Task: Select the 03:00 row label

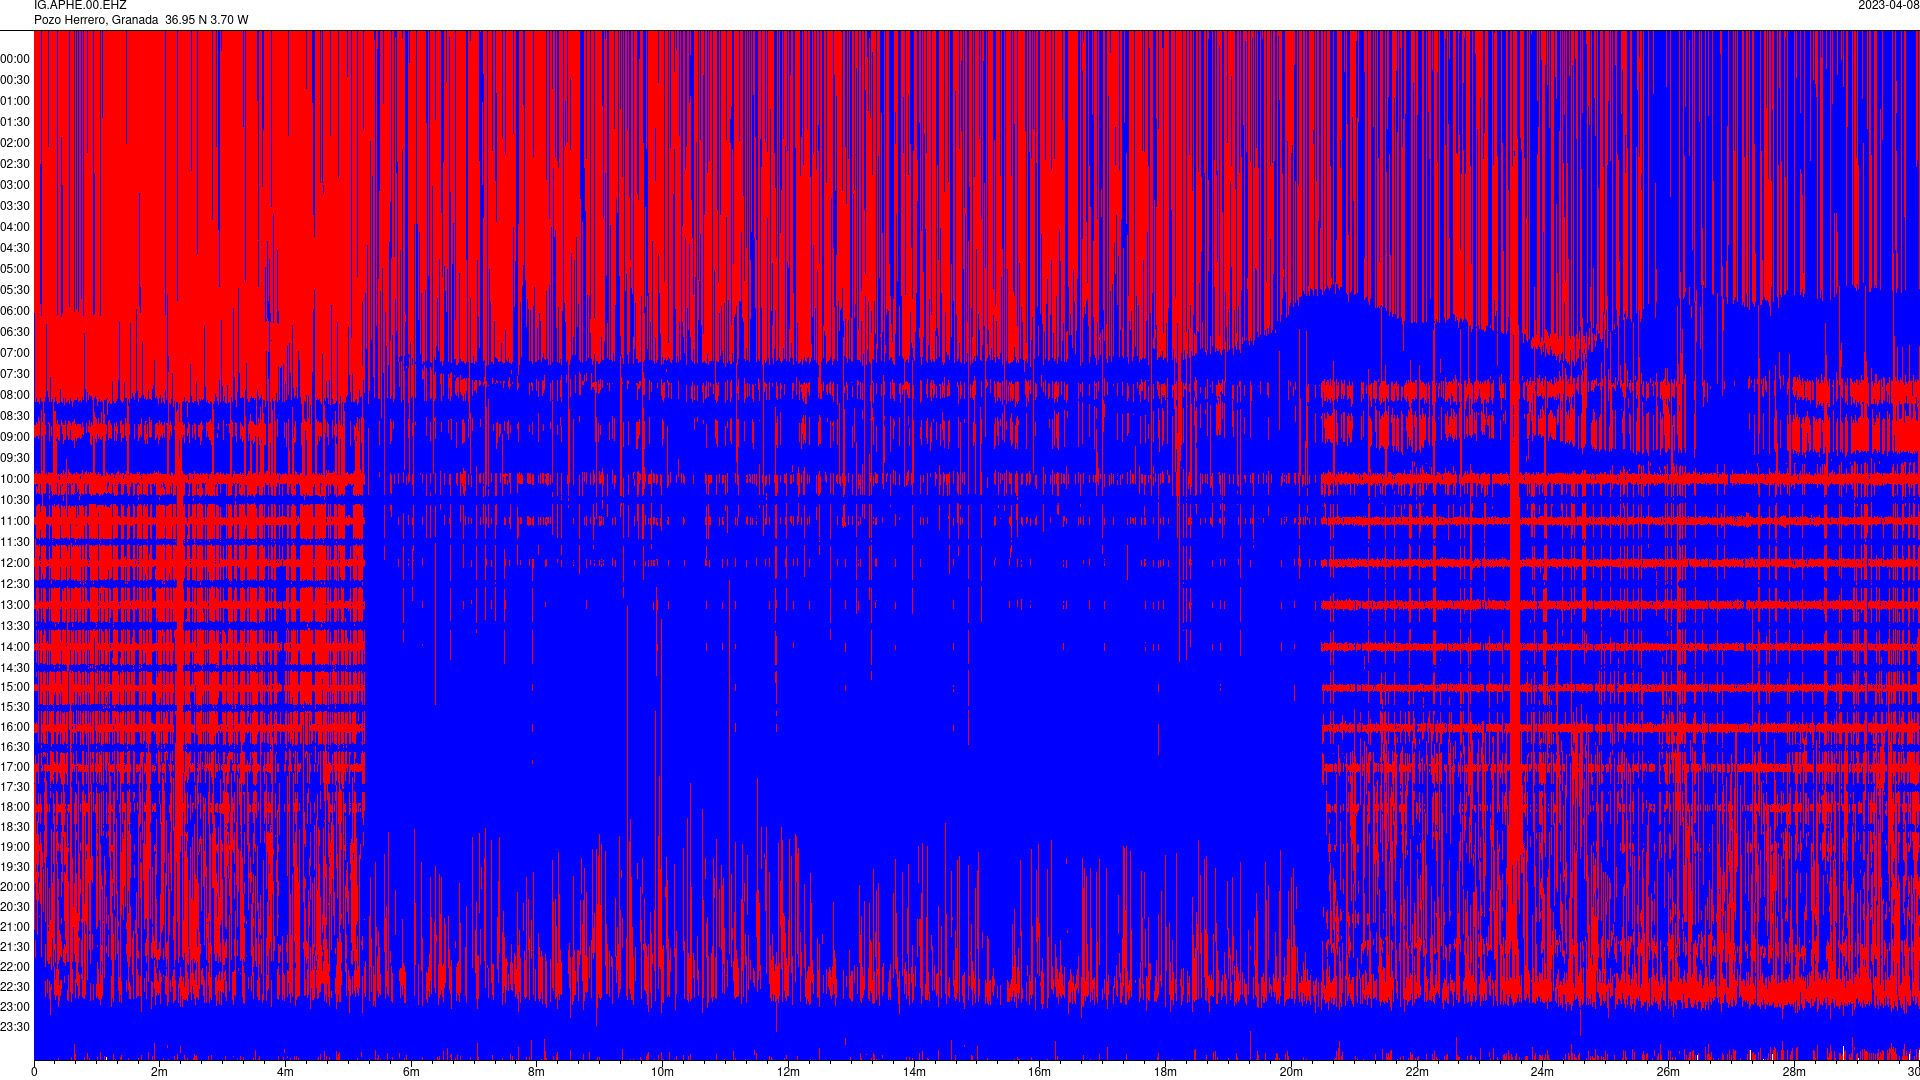Action: tap(15, 185)
